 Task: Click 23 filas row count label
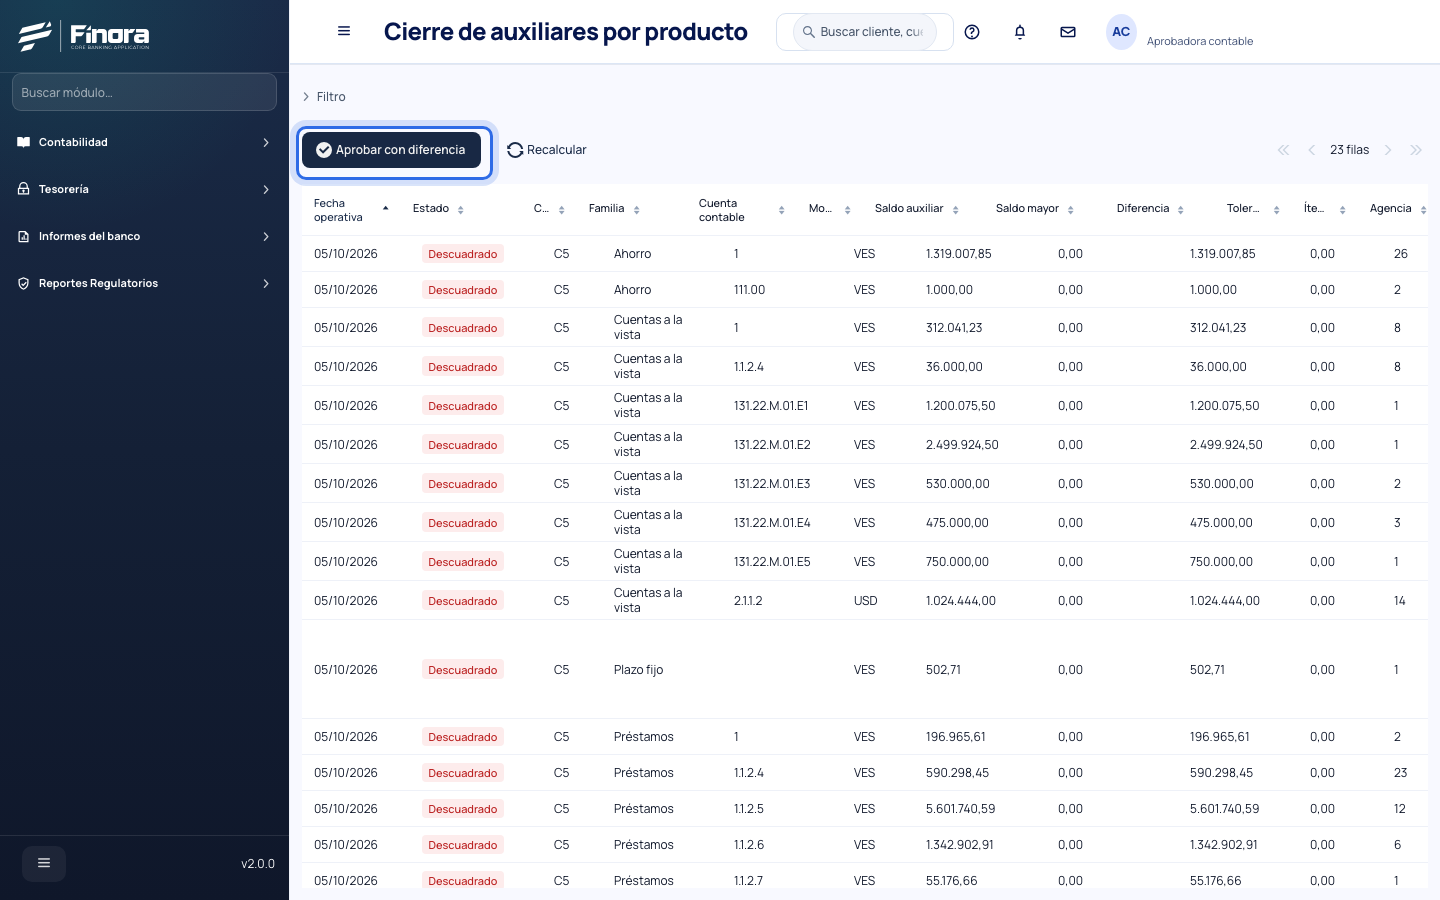click(1350, 150)
